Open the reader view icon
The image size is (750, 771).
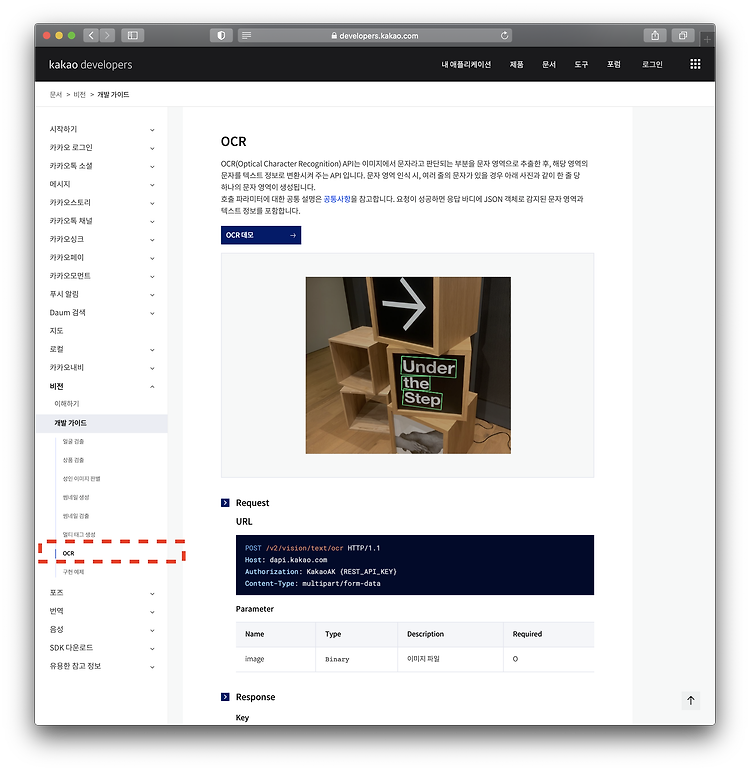click(x=247, y=35)
